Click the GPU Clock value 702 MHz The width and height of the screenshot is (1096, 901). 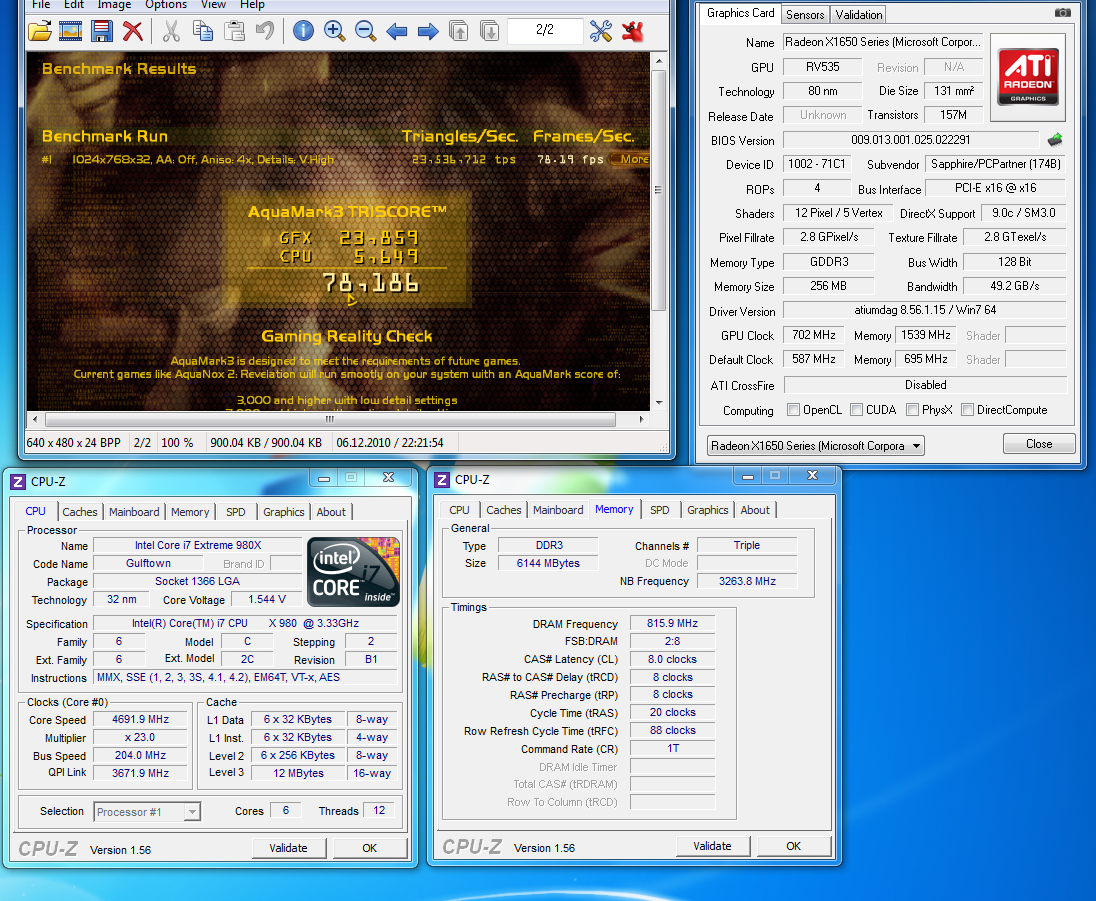(x=814, y=335)
